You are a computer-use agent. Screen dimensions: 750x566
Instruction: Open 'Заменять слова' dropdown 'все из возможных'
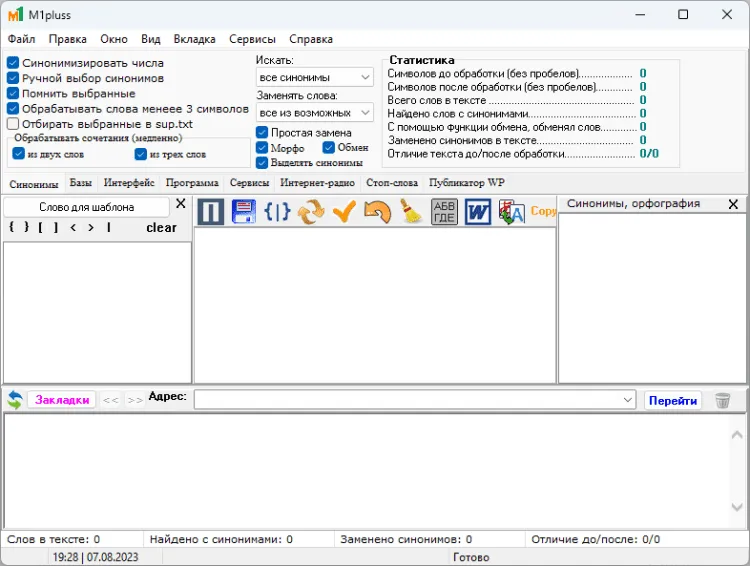coord(315,112)
